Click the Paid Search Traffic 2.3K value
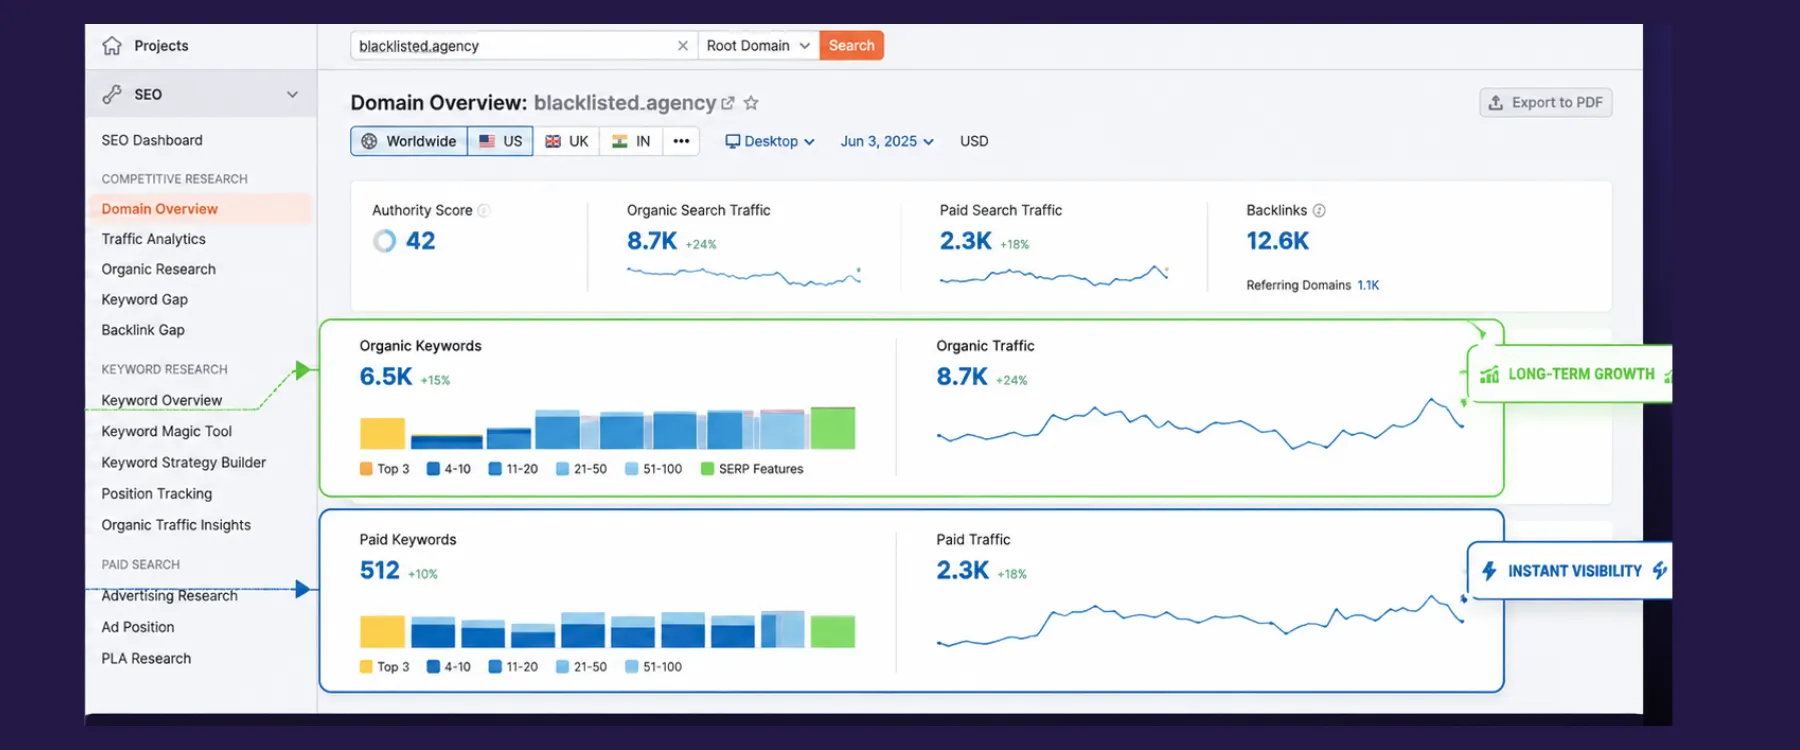1800x750 pixels. [x=966, y=241]
